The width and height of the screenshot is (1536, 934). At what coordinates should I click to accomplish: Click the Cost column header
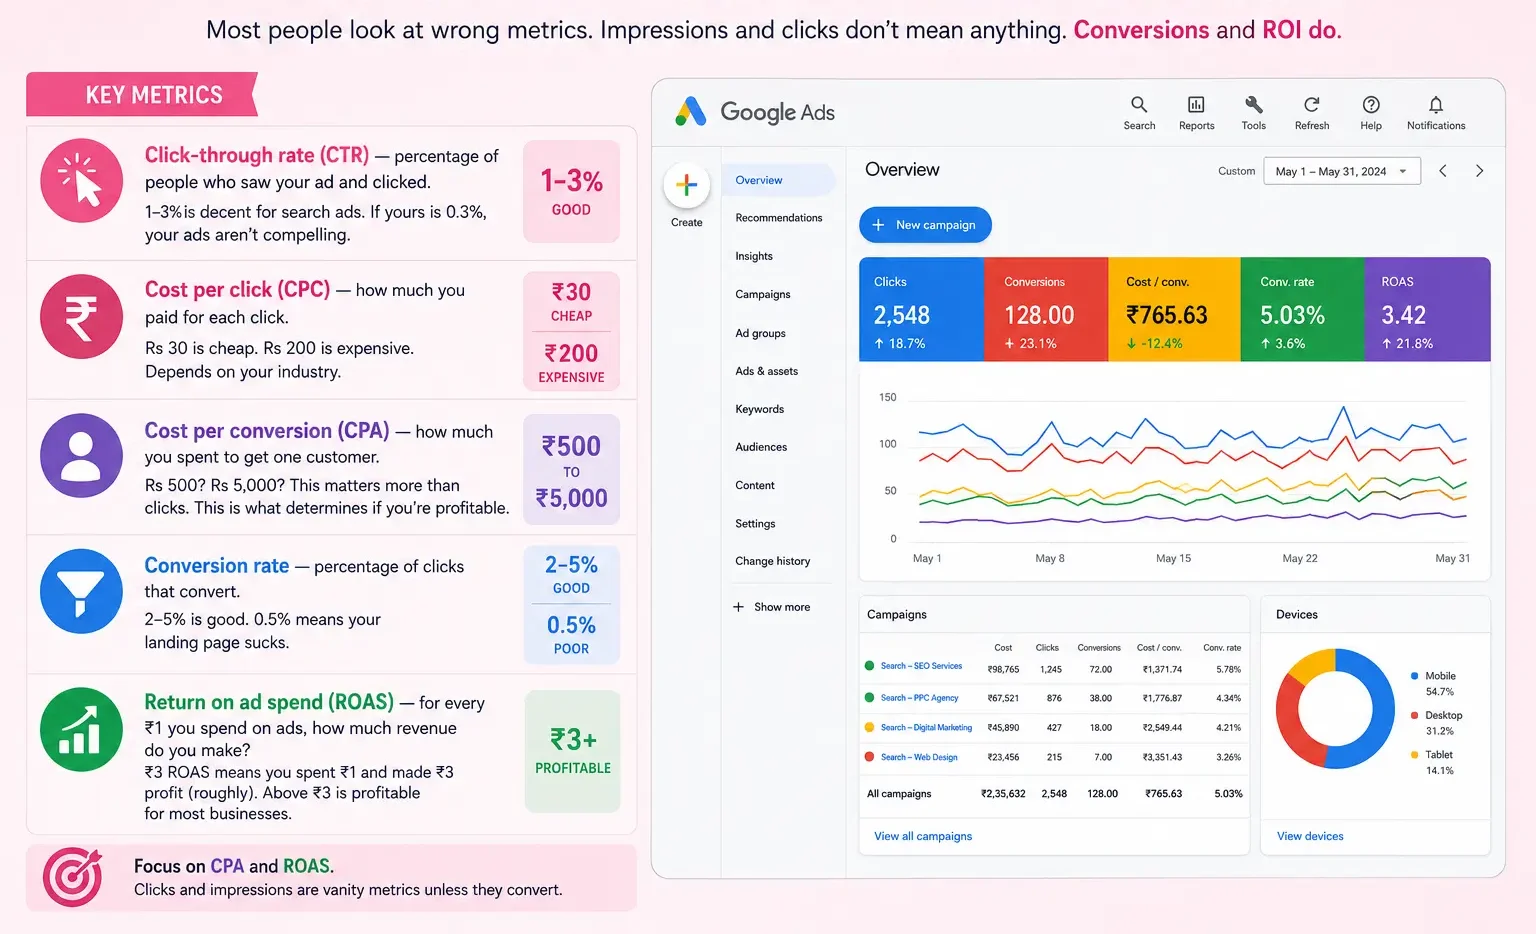[1003, 648]
